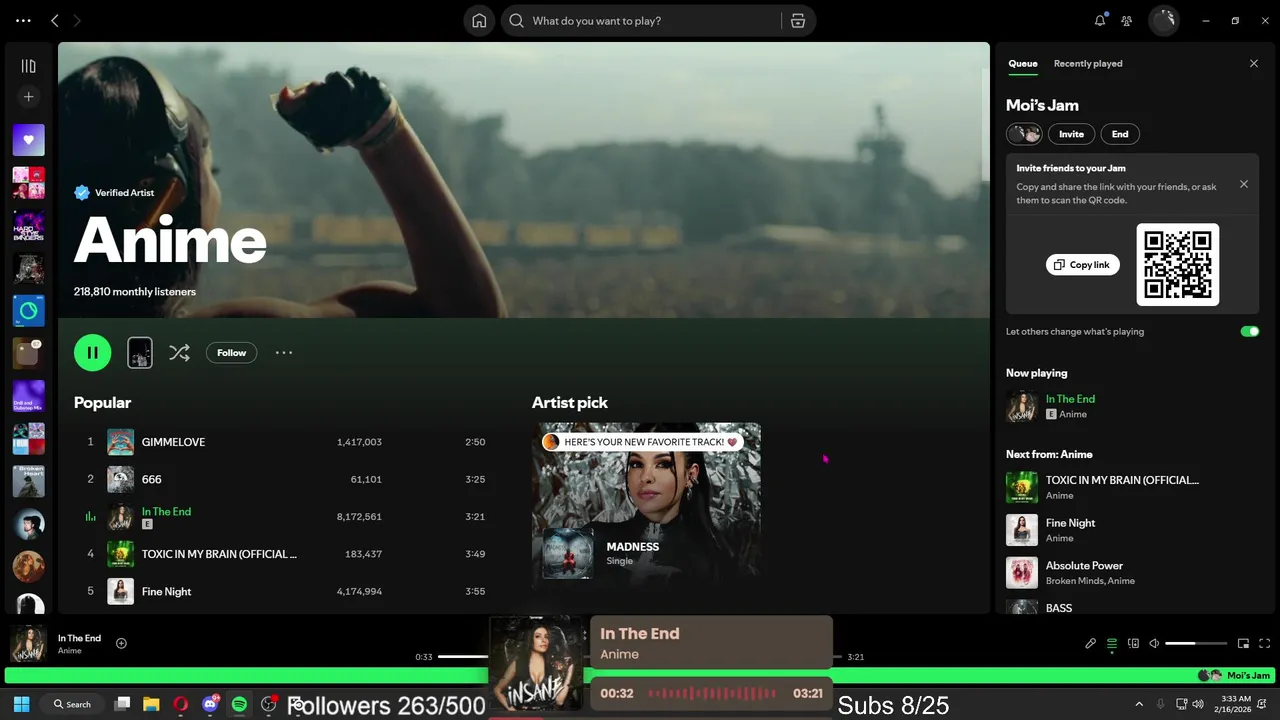Image resolution: width=1280 pixels, height=720 pixels.
Task: Open Opera browser from taskbar
Action: [180, 704]
